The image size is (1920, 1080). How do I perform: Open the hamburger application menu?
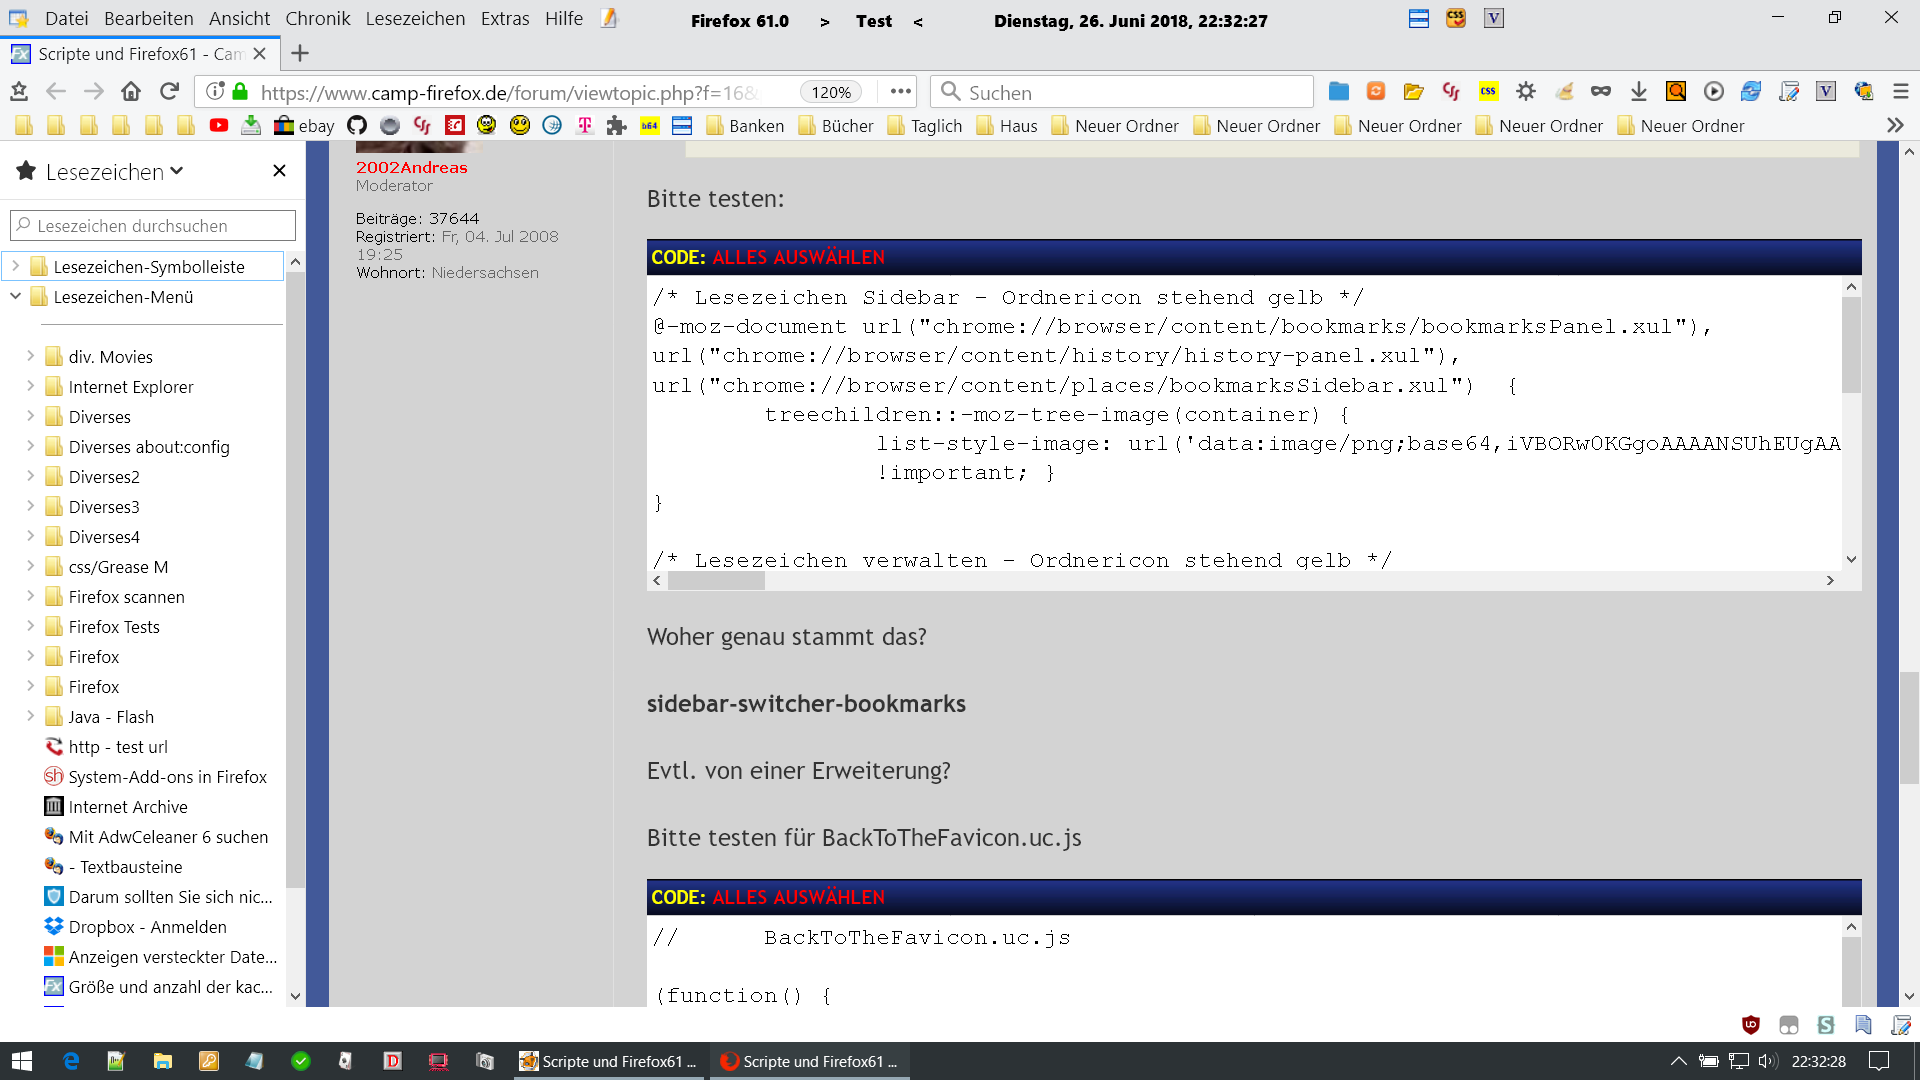tap(1901, 92)
